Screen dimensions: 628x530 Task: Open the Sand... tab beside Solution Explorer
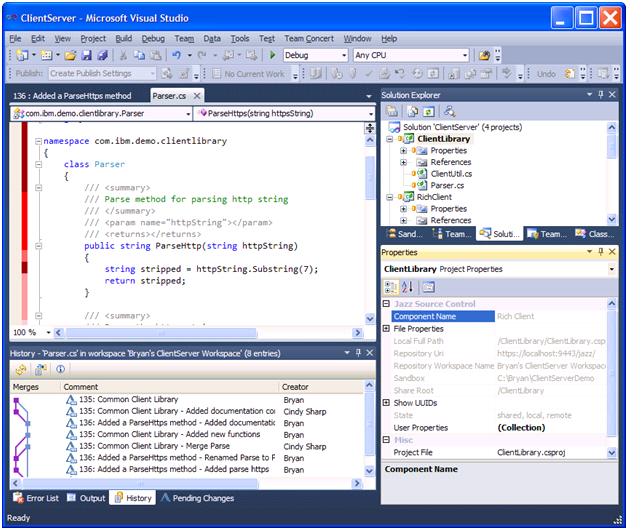(405, 234)
